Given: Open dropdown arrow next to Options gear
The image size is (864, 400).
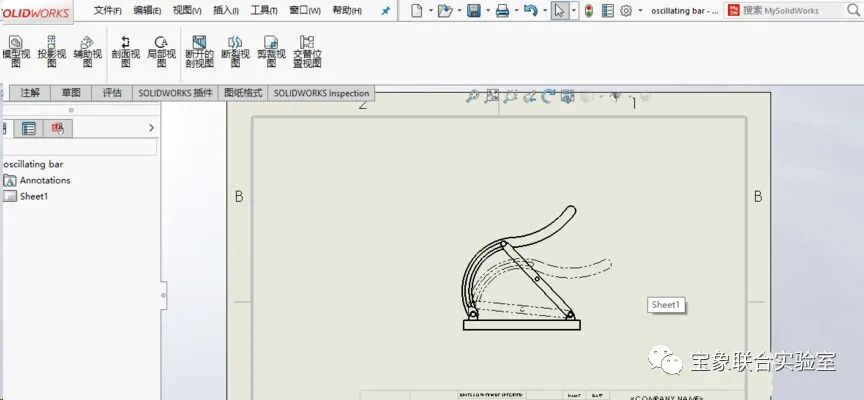Looking at the screenshot, I should coord(640,10).
